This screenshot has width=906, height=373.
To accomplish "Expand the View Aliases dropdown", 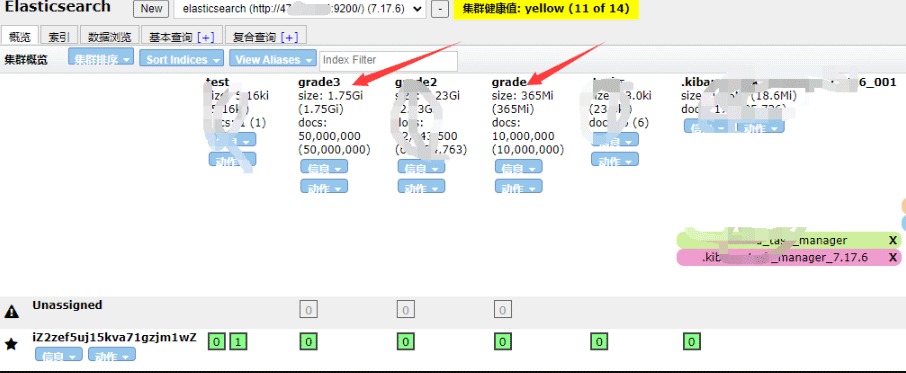I will (273, 59).
